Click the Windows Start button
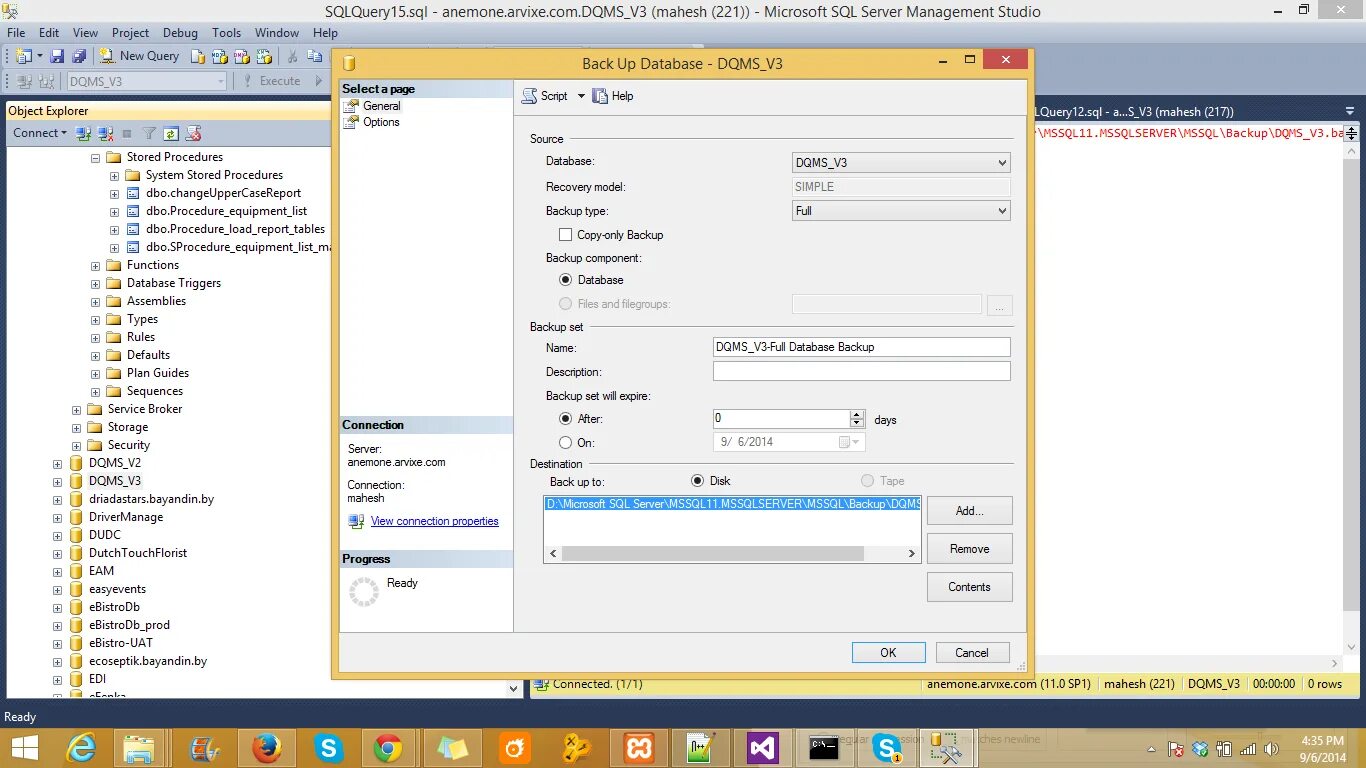This screenshot has height=768, width=1366. click(24, 747)
